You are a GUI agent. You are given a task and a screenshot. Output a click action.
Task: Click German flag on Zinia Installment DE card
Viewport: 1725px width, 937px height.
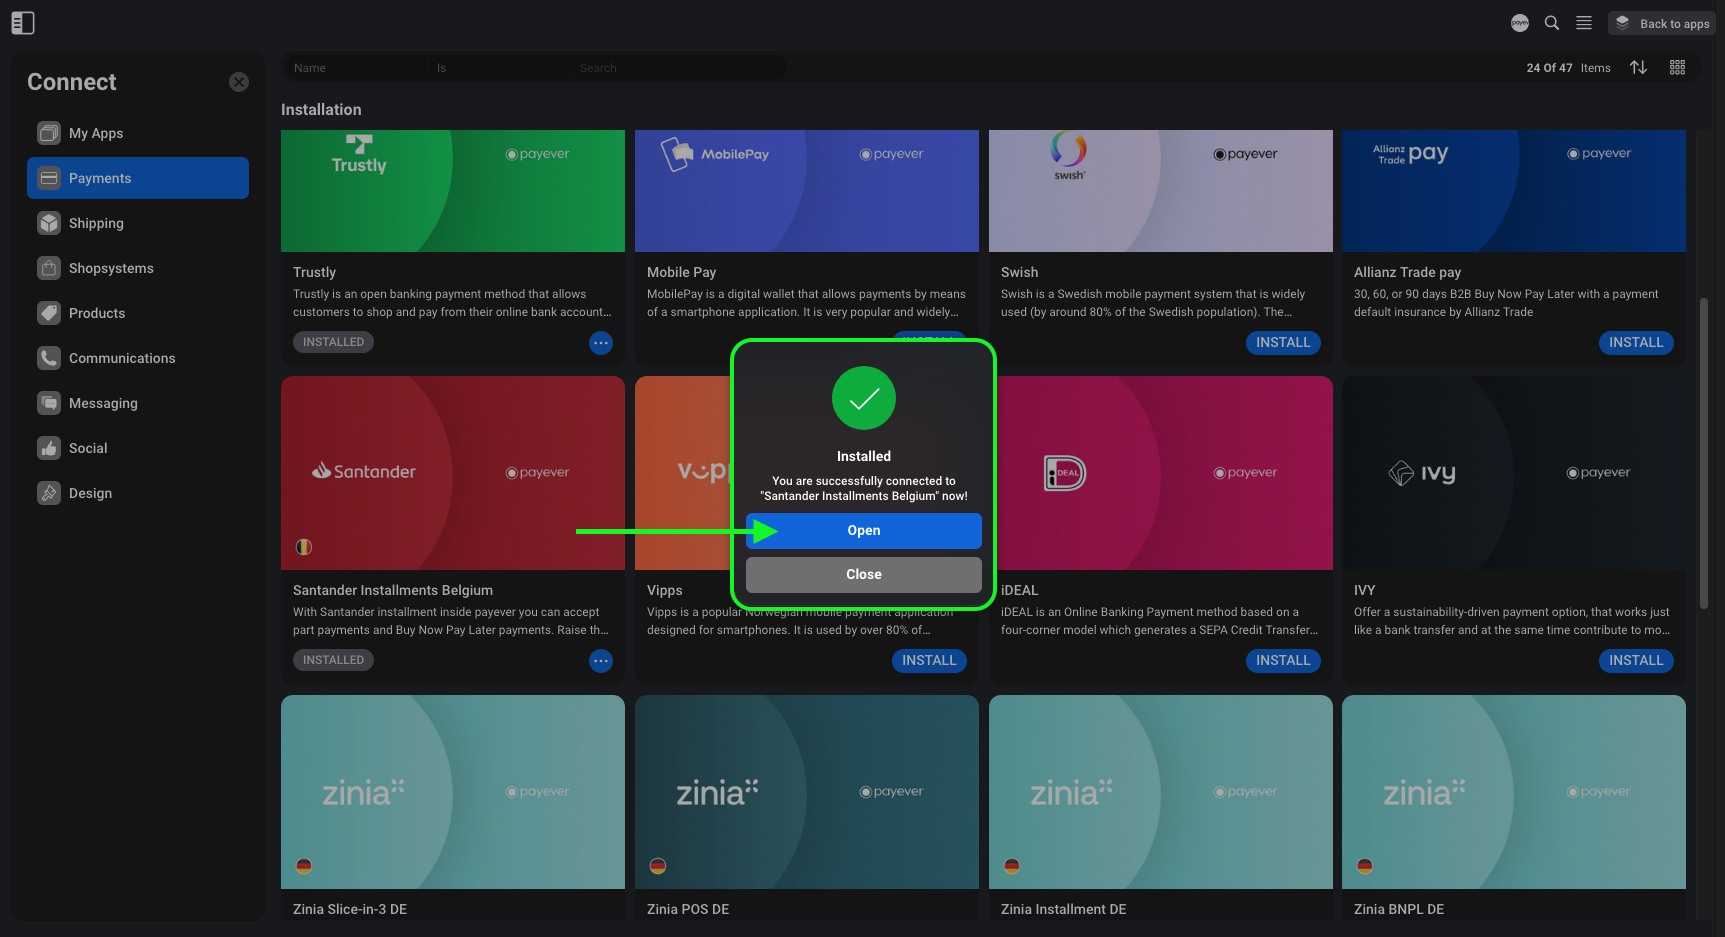pos(1012,866)
